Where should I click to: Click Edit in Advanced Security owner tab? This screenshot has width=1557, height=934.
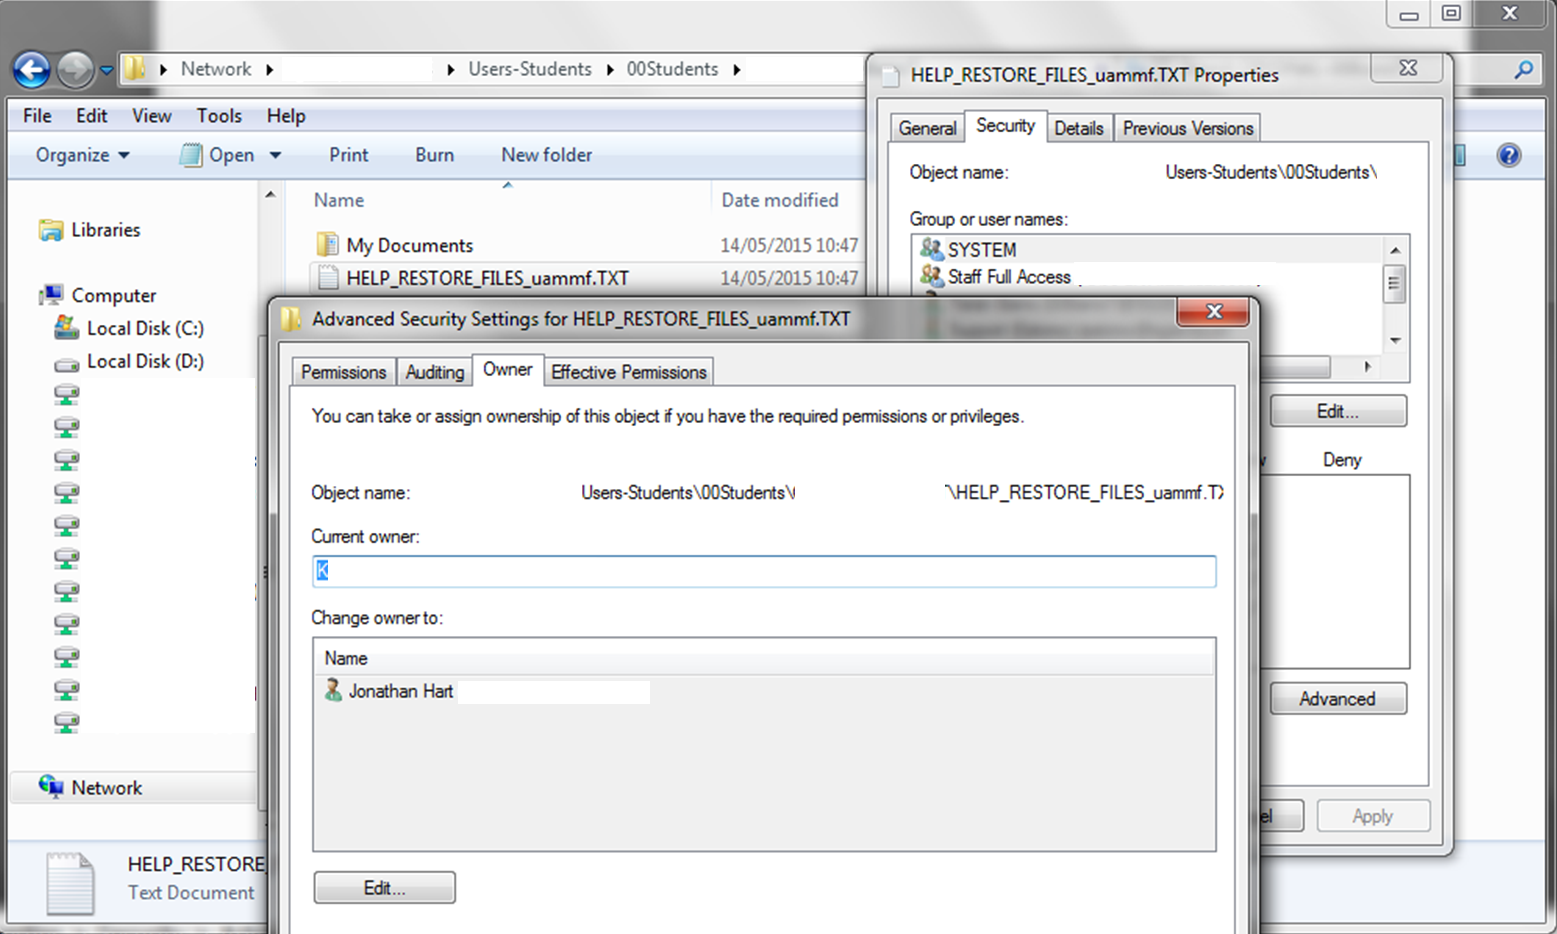384,888
